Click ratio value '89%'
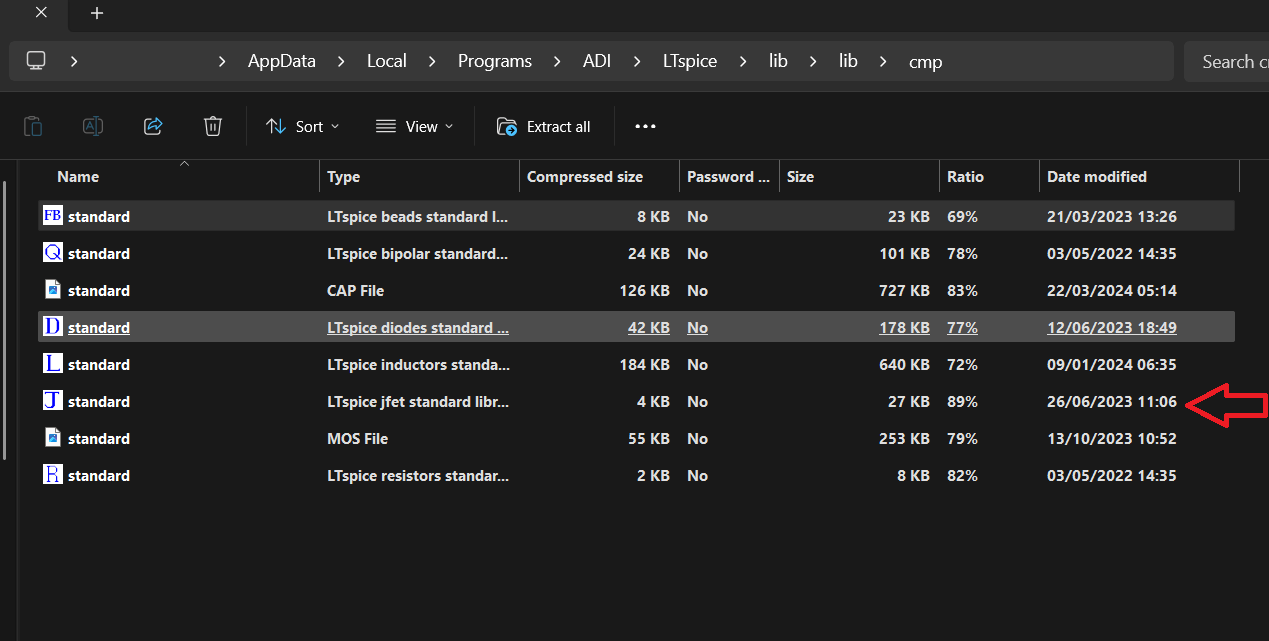1269x641 pixels. point(962,401)
